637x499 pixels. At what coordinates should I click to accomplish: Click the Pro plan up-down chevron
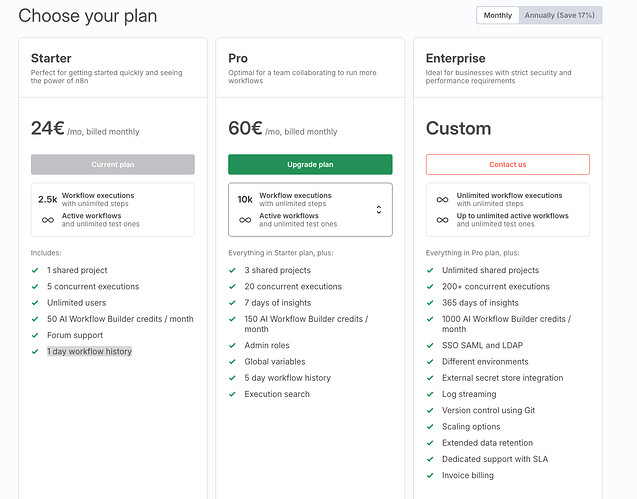coord(379,210)
